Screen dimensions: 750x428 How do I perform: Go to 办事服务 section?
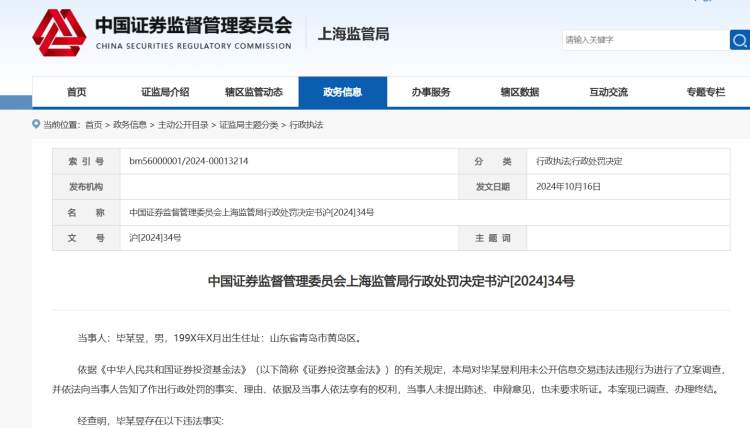[431, 92]
